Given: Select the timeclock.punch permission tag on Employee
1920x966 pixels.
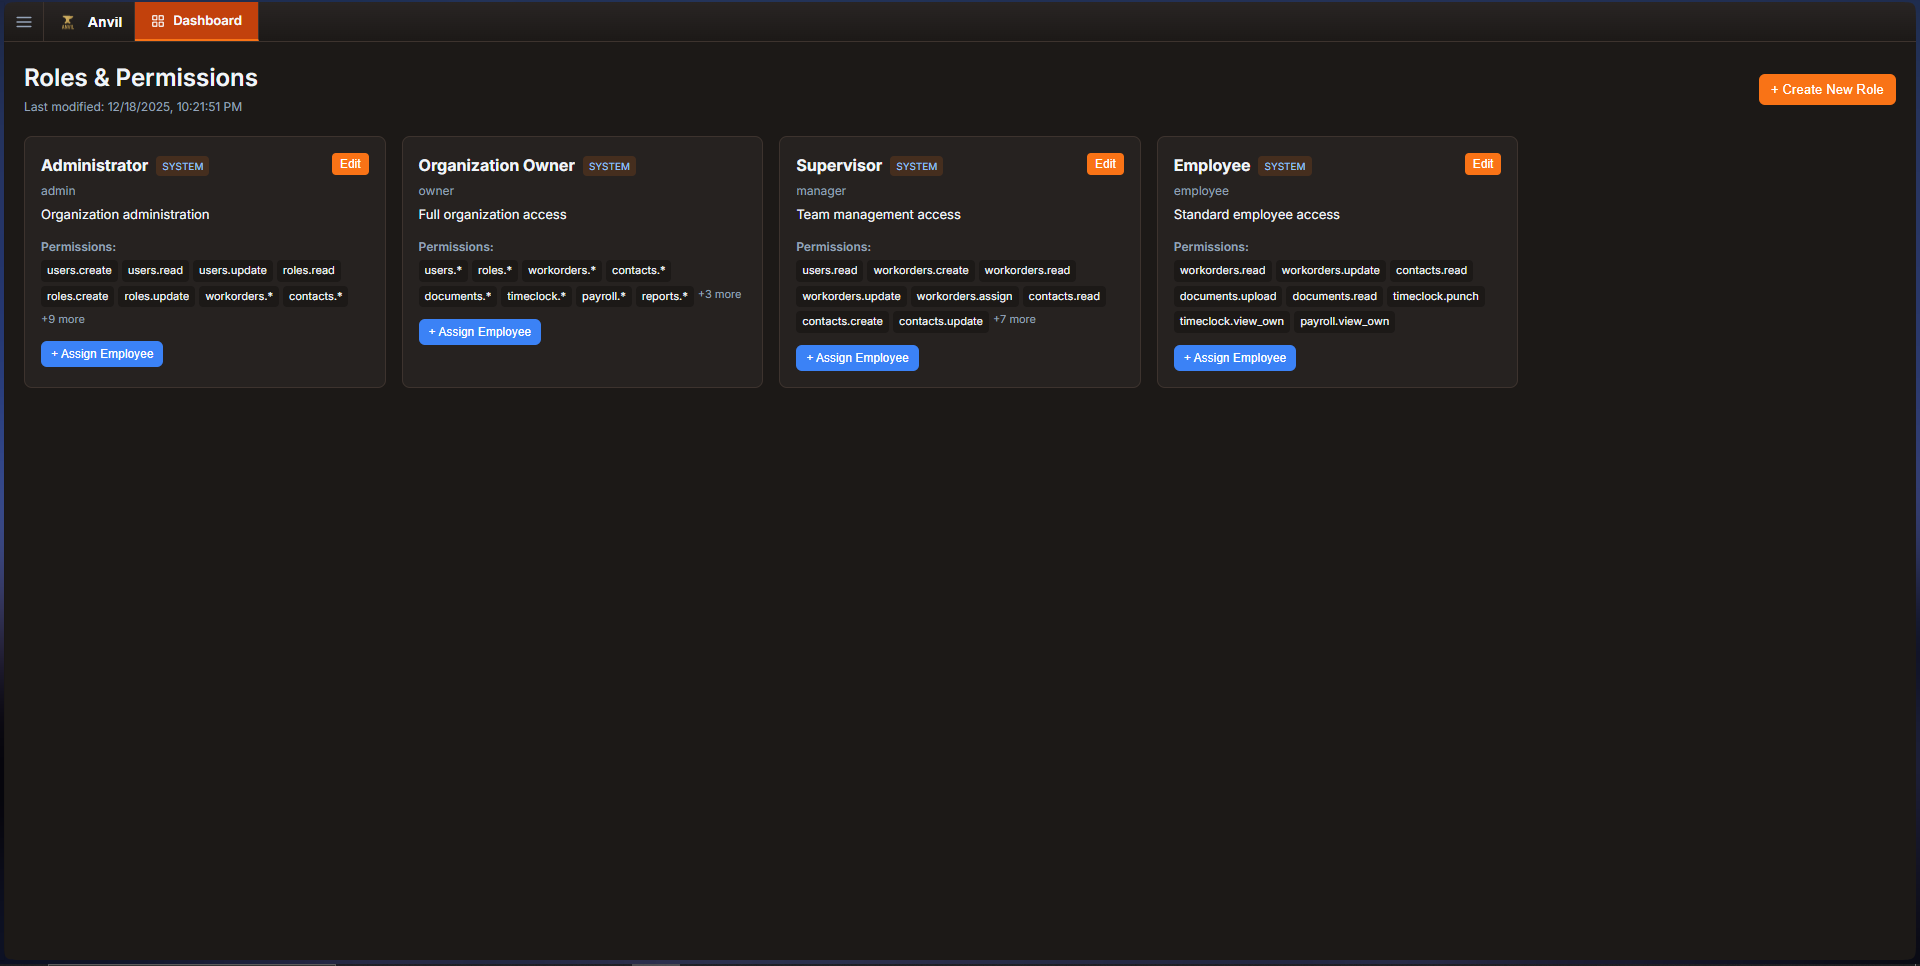Looking at the screenshot, I should pyautogui.click(x=1435, y=296).
